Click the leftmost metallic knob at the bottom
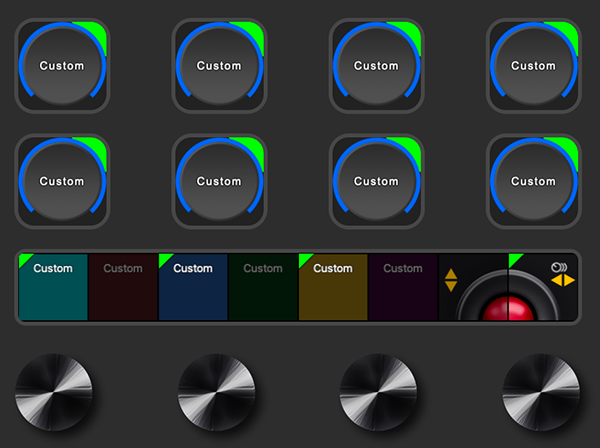This screenshot has height=448, width=600. 54,392
